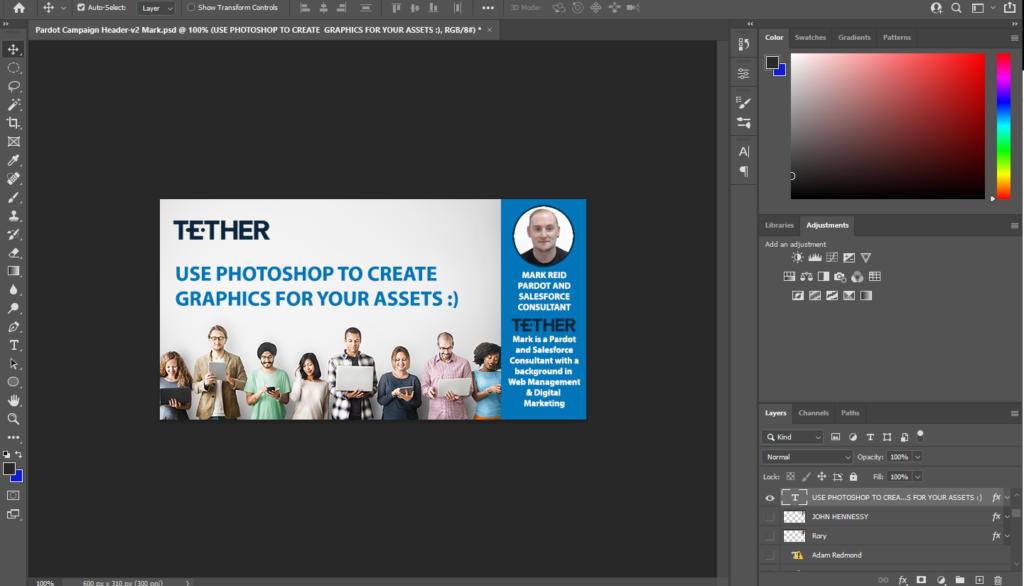Screen dimensions: 1024x586
Task: Switch to the Channels tab
Action: coord(813,414)
